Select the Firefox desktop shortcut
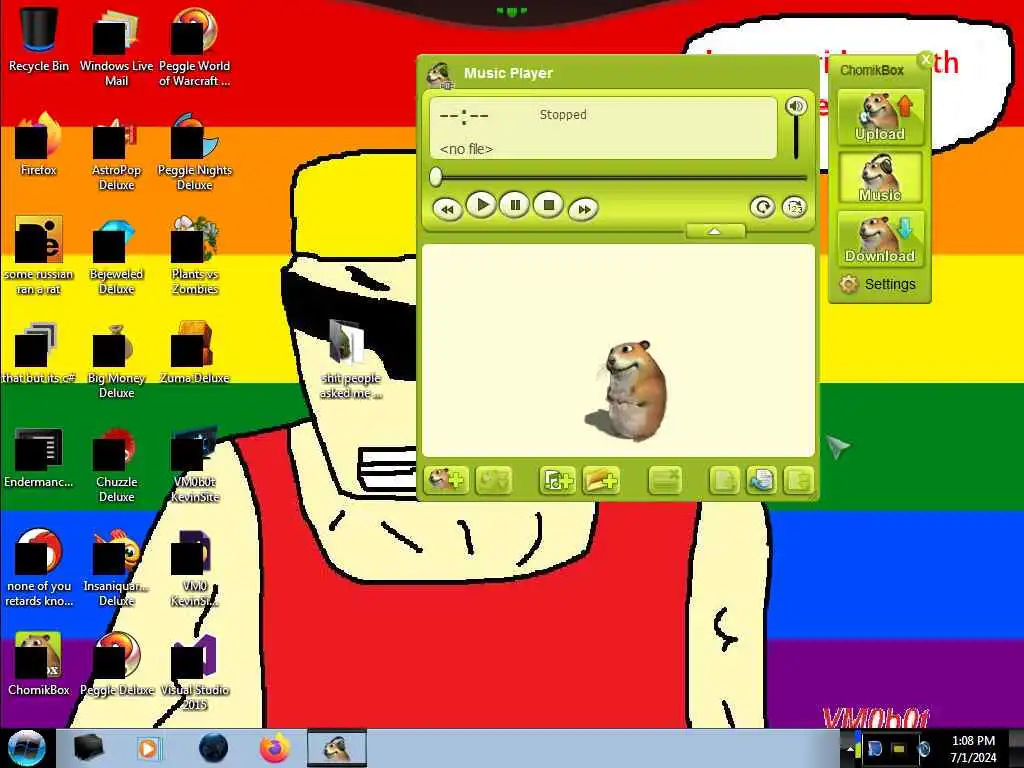The image size is (1024, 768). 39,144
